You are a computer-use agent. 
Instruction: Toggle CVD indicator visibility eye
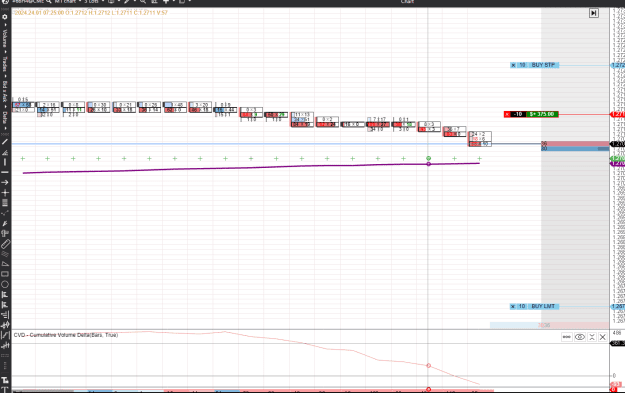click(580, 337)
